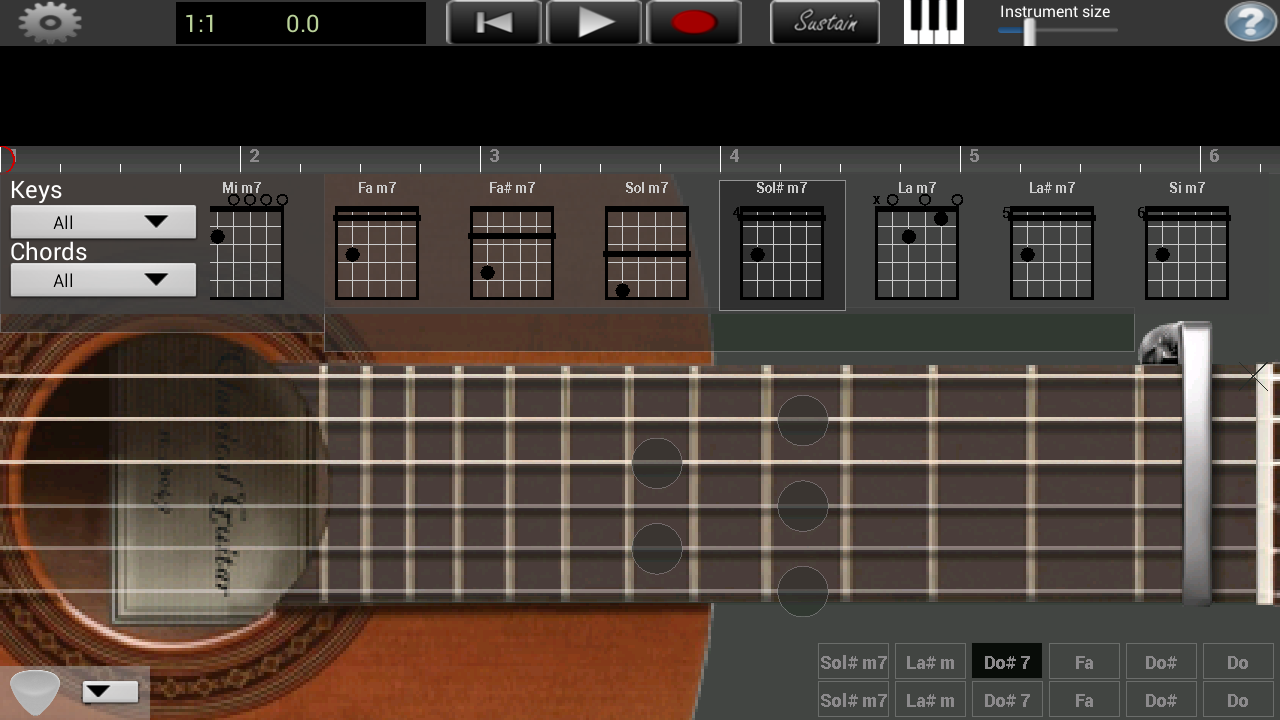Open help with the question mark icon
This screenshot has height=720, width=1280.
1250,22
